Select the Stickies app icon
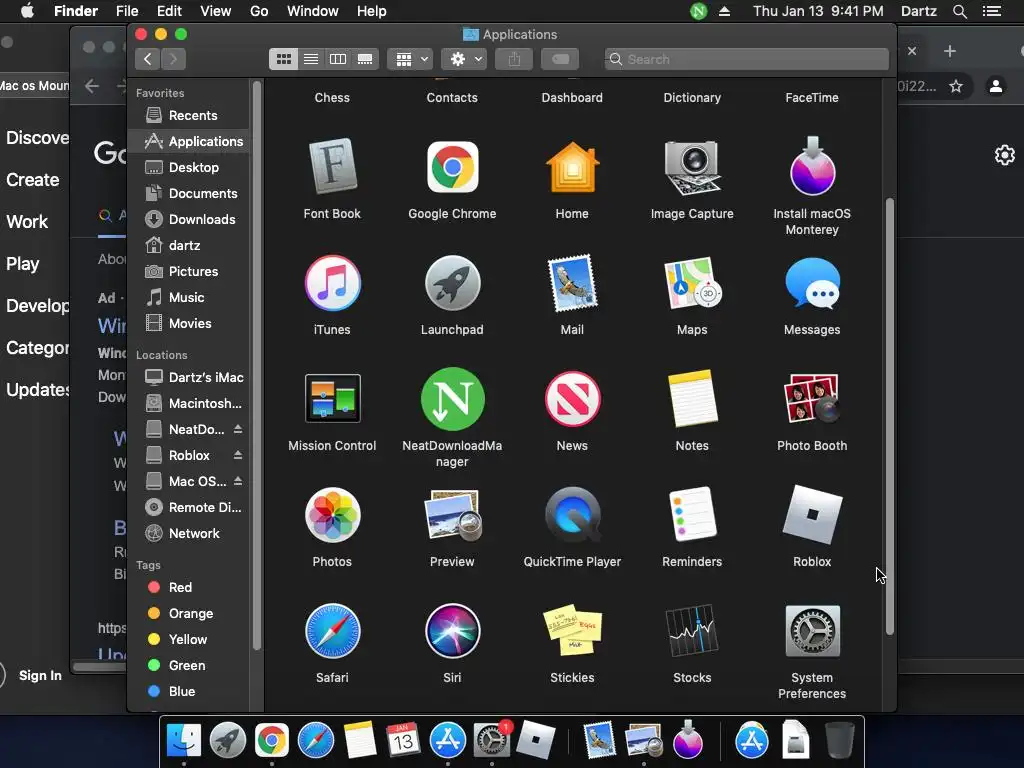This screenshot has height=768, width=1024. click(x=572, y=630)
